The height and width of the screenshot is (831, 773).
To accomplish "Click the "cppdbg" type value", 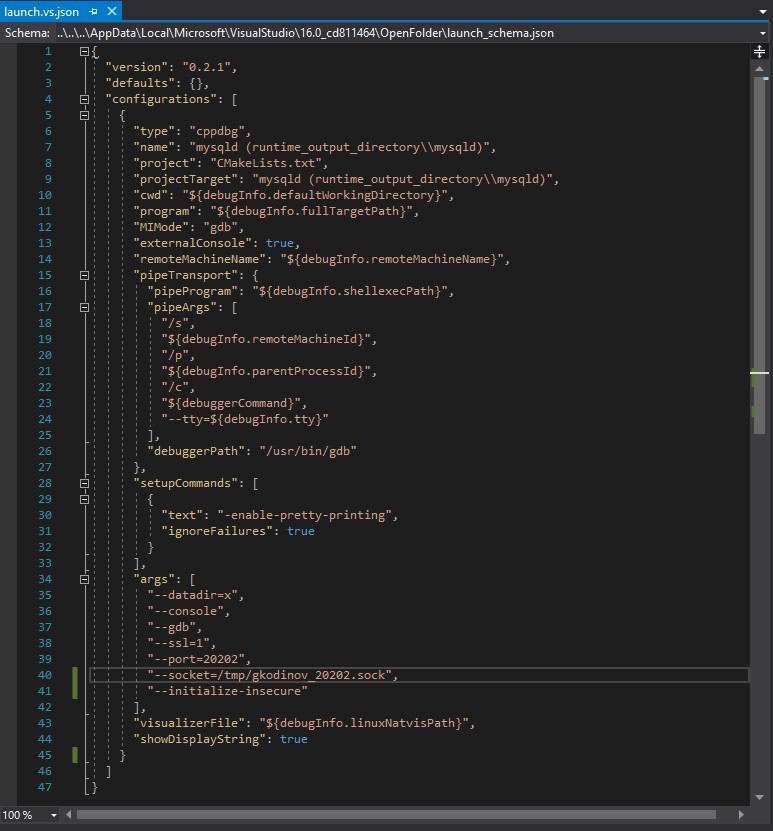I will click(217, 131).
